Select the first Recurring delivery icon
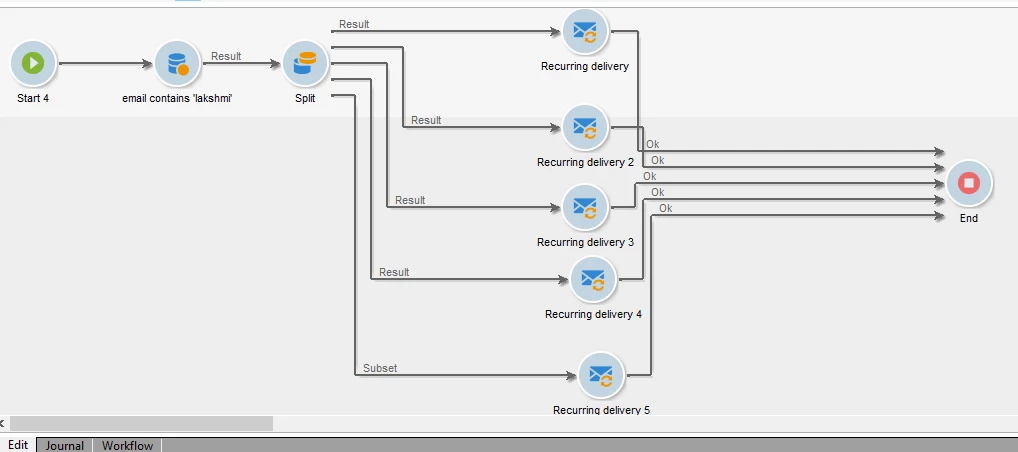The width and height of the screenshot is (1018, 452). click(585, 31)
